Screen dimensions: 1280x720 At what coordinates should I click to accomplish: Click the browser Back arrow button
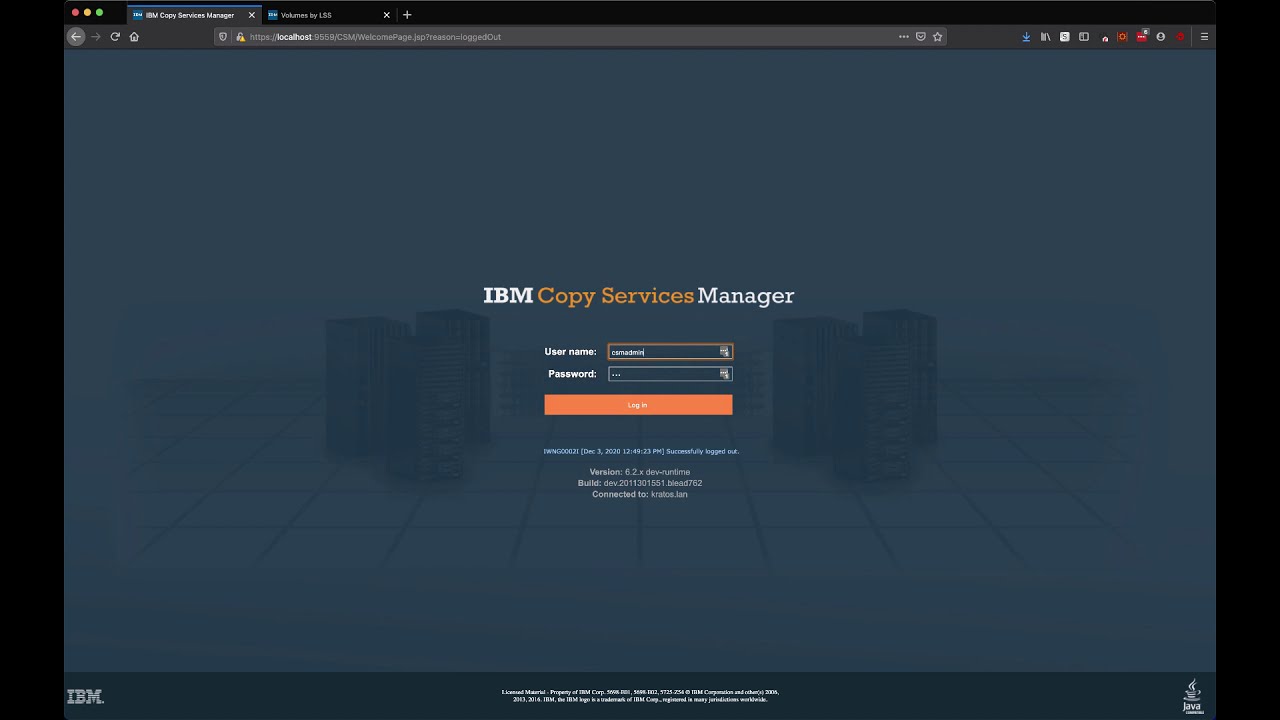click(76, 36)
